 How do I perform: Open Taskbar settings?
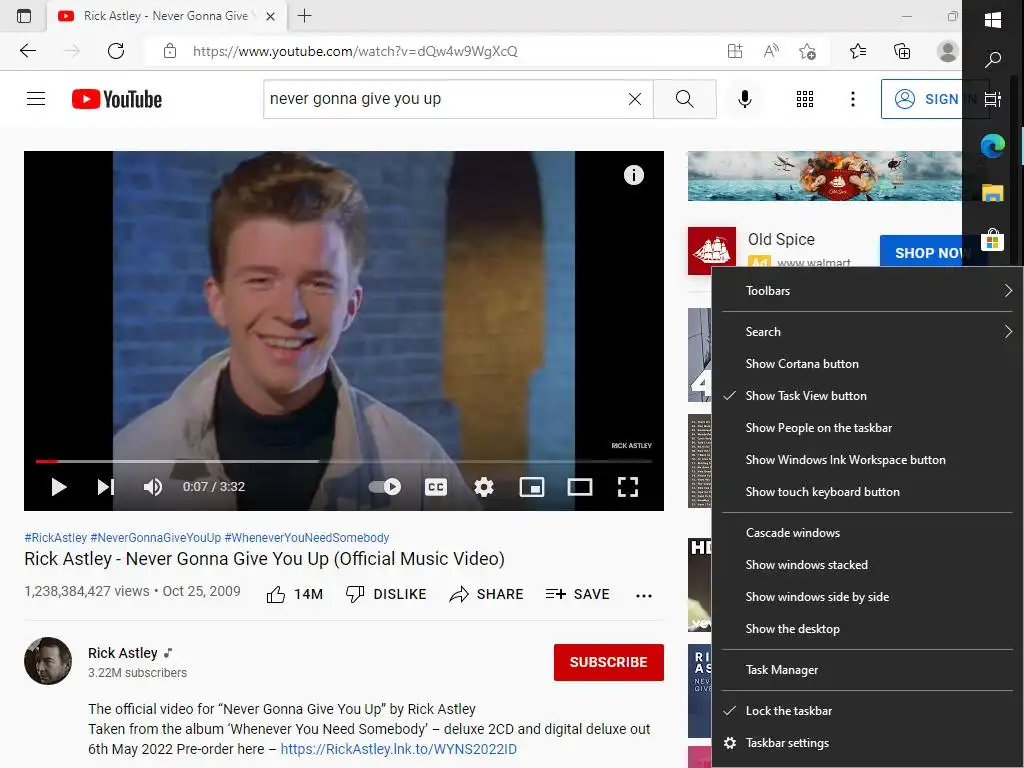[x=868, y=743]
